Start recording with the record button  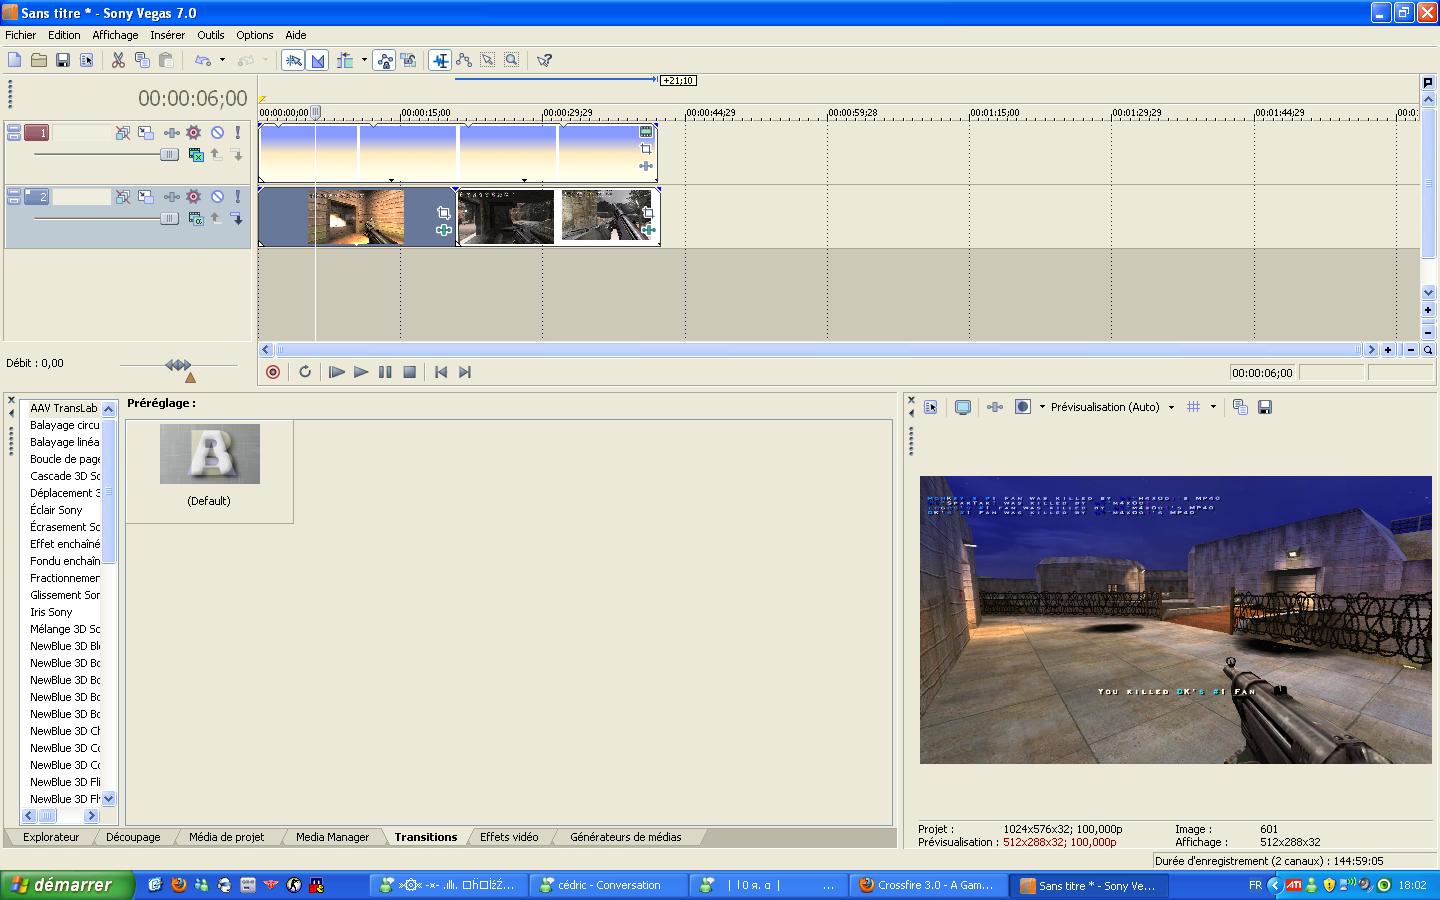point(273,372)
